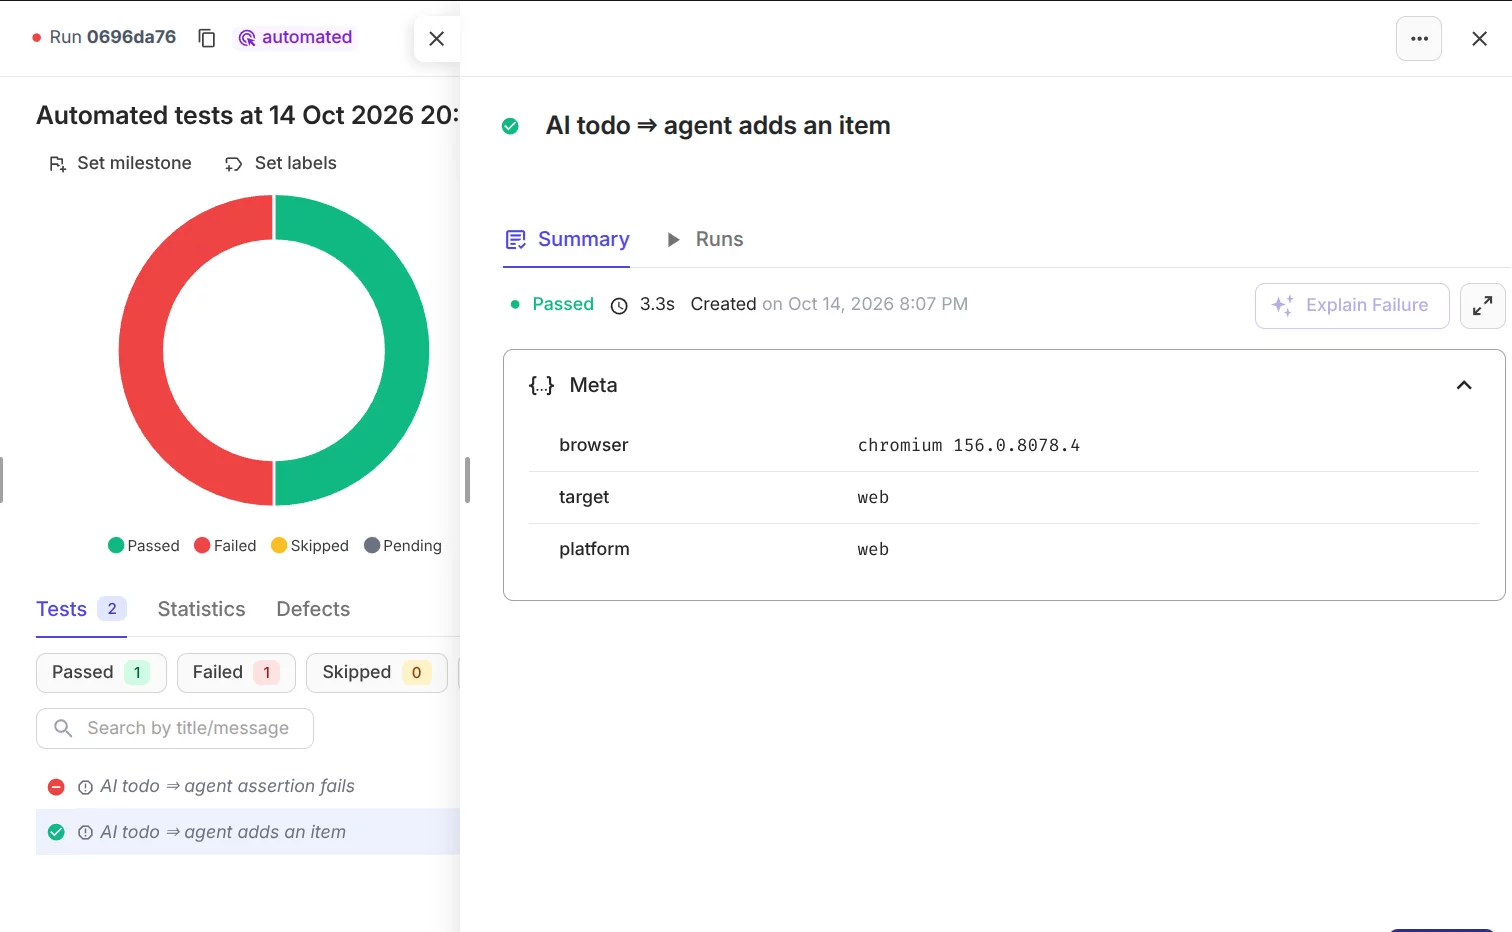The height and width of the screenshot is (932, 1512).
Task: Click the 'AI todo ⇒ agent adds an item' heading
Action: coord(718,125)
